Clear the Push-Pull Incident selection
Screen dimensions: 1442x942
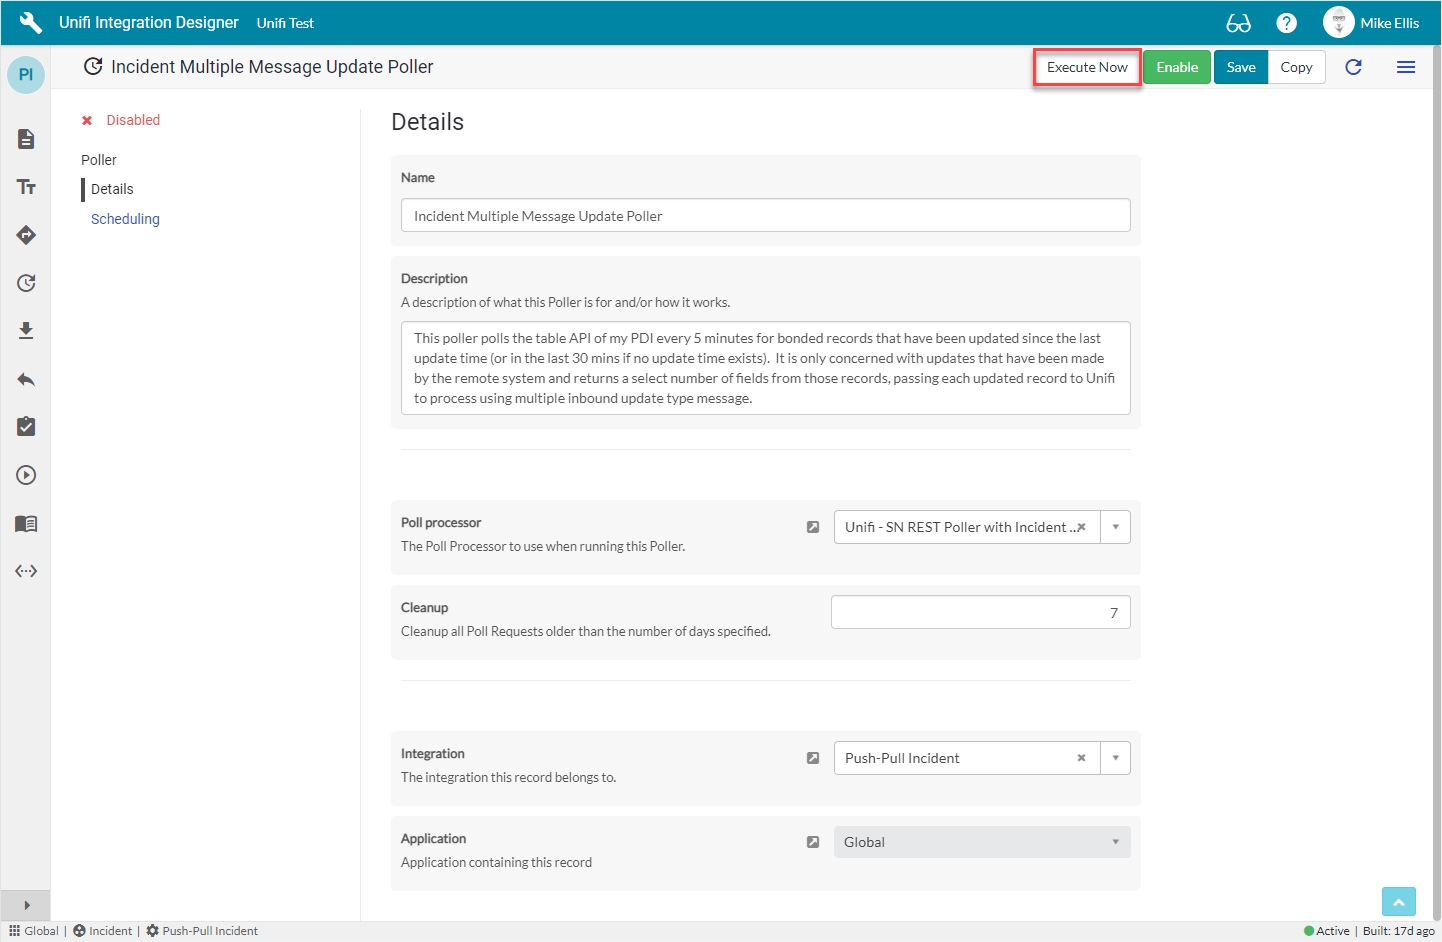pos(1081,758)
